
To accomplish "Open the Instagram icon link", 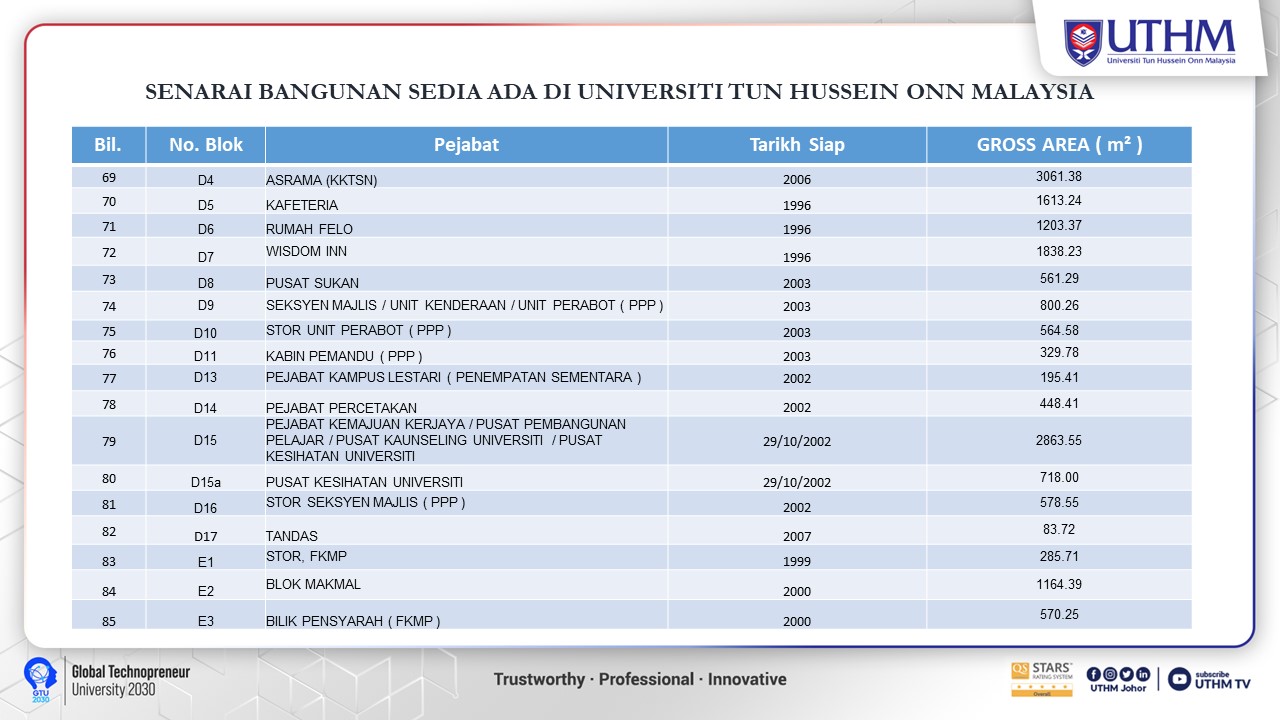I will click(x=1110, y=673).
